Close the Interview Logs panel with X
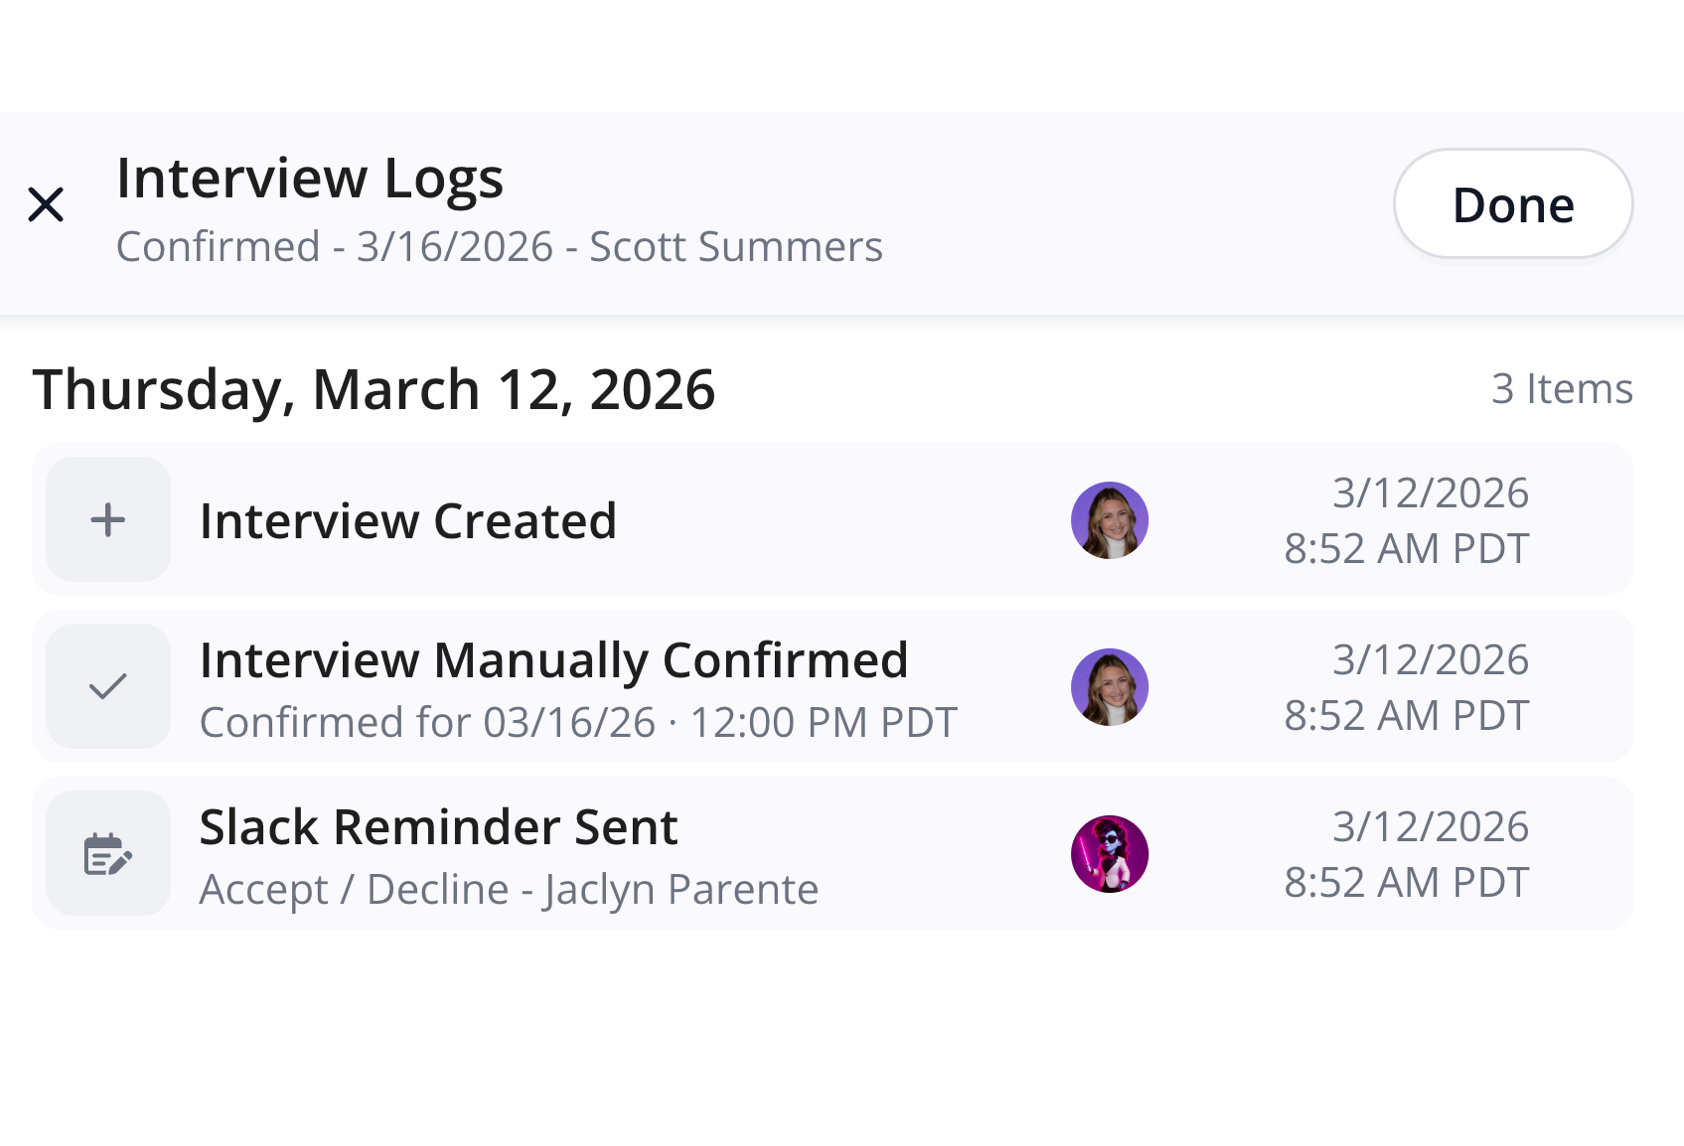Screen dimensions: 1684x1146 [x=46, y=204]
